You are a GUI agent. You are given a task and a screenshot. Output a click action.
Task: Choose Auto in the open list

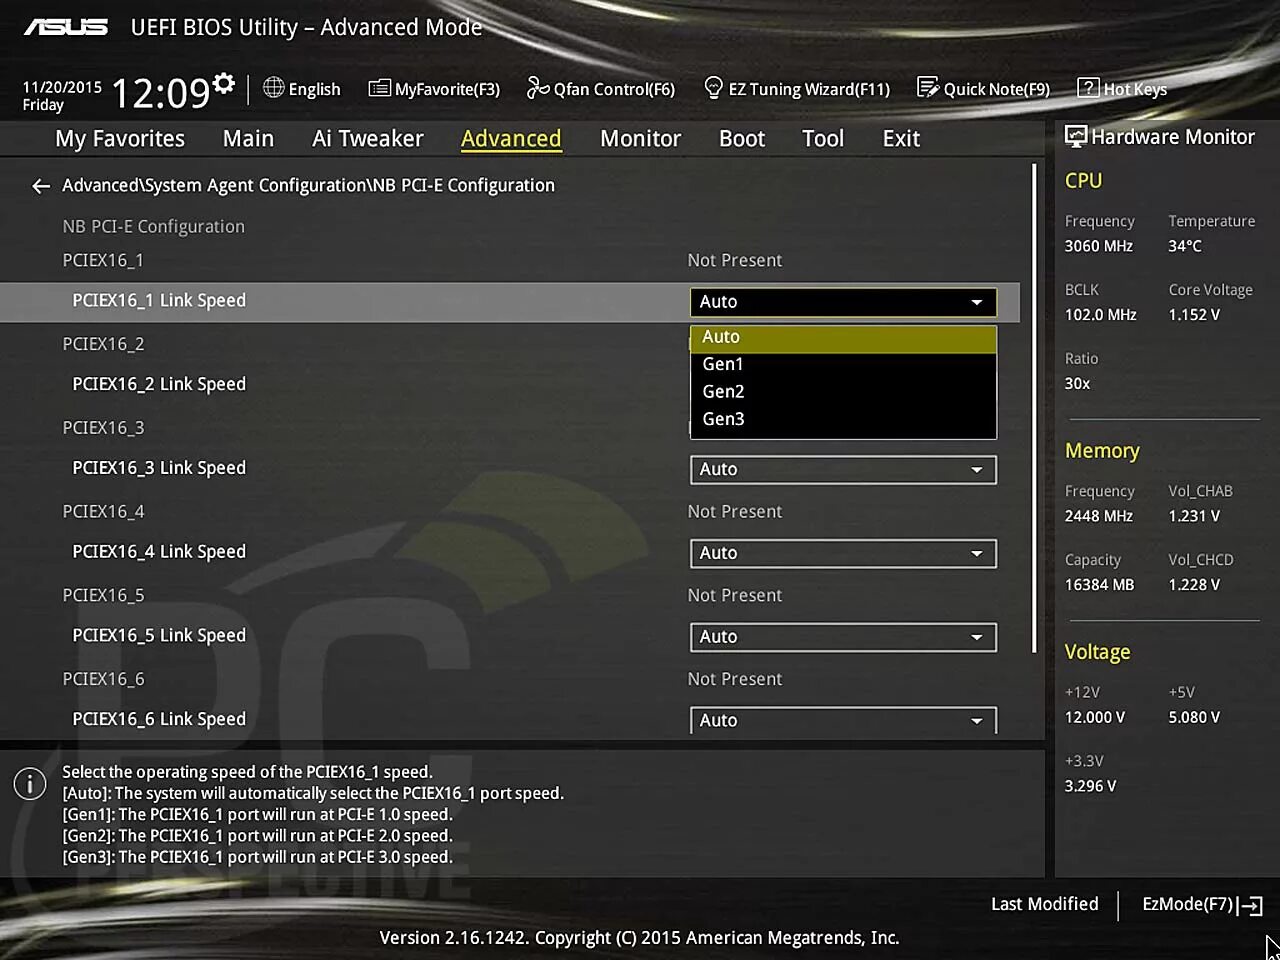pyautogui.click(x=843, y=338)
